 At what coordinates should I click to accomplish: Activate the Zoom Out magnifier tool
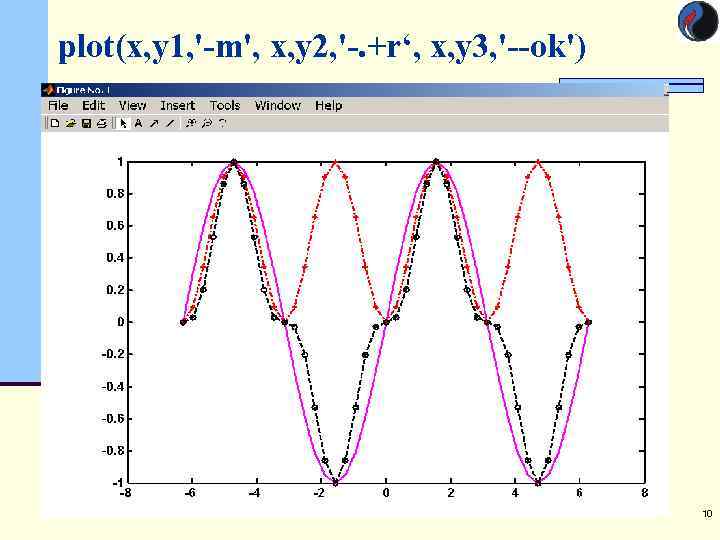click(x=207, y=123)
